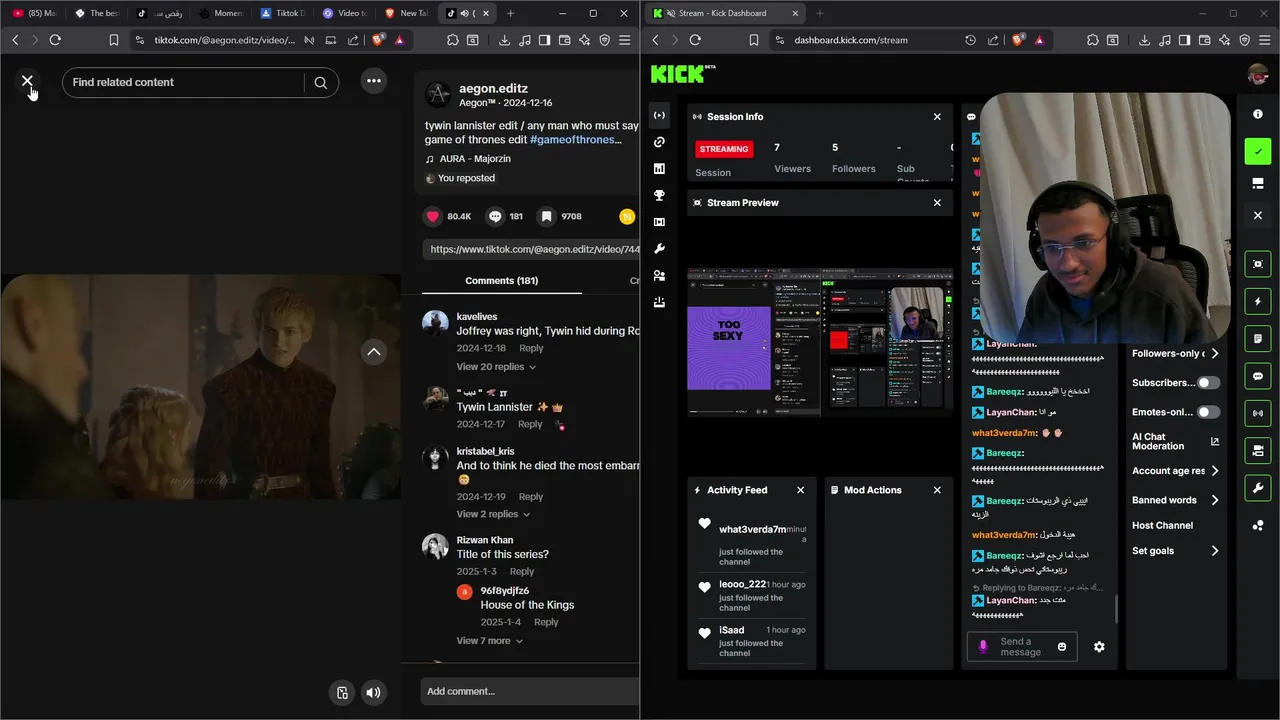This screenshot has height=720, width=1280.
Task: Mute the TikTok video with the speaker icon
Action: (x=374, y=692)
